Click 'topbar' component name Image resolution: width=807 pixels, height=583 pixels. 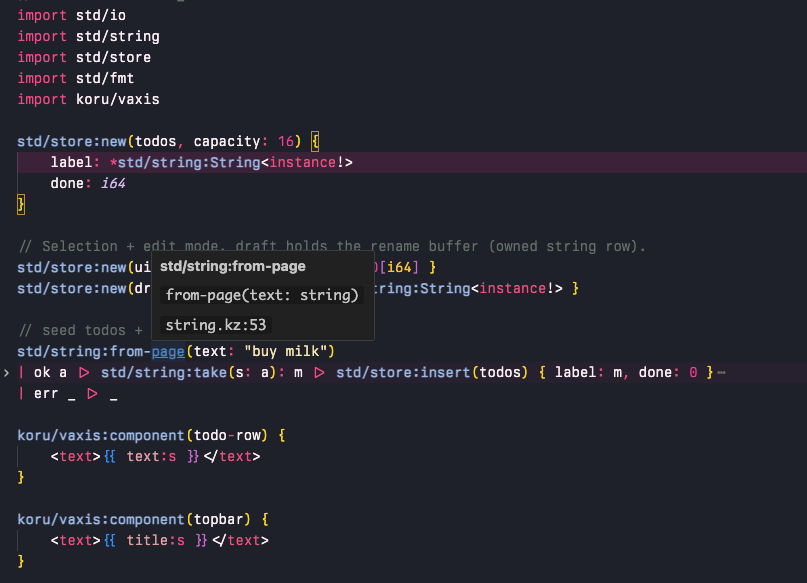click(x=219, y=519)
